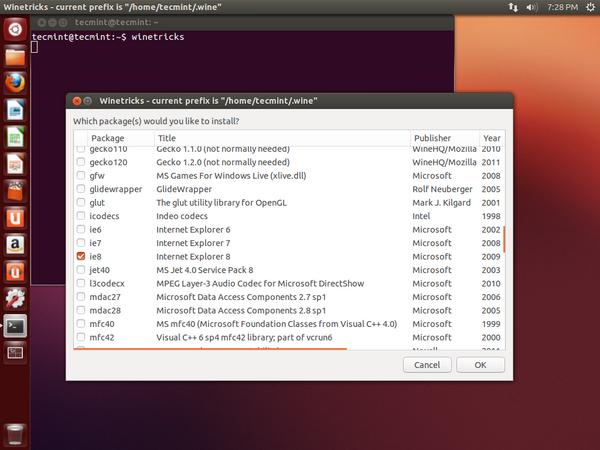Check the jet40 package checkbox
Screen dimensions: 600x450
point(81,270)
